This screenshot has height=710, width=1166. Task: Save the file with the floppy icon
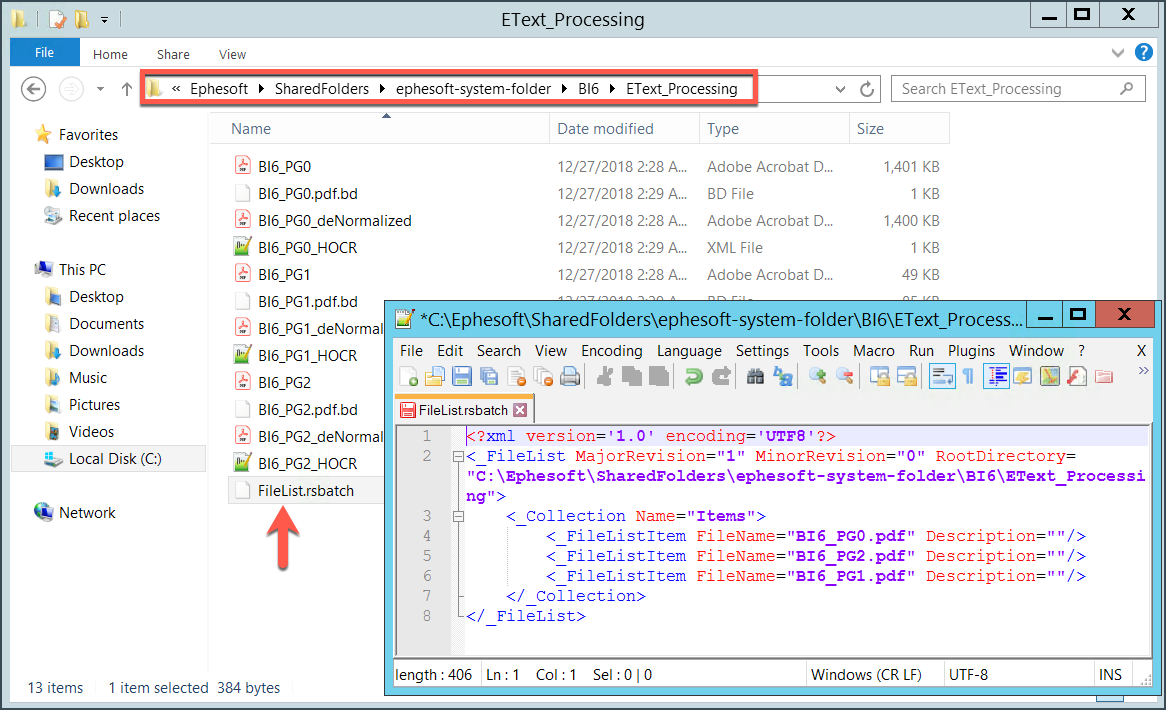462,377
